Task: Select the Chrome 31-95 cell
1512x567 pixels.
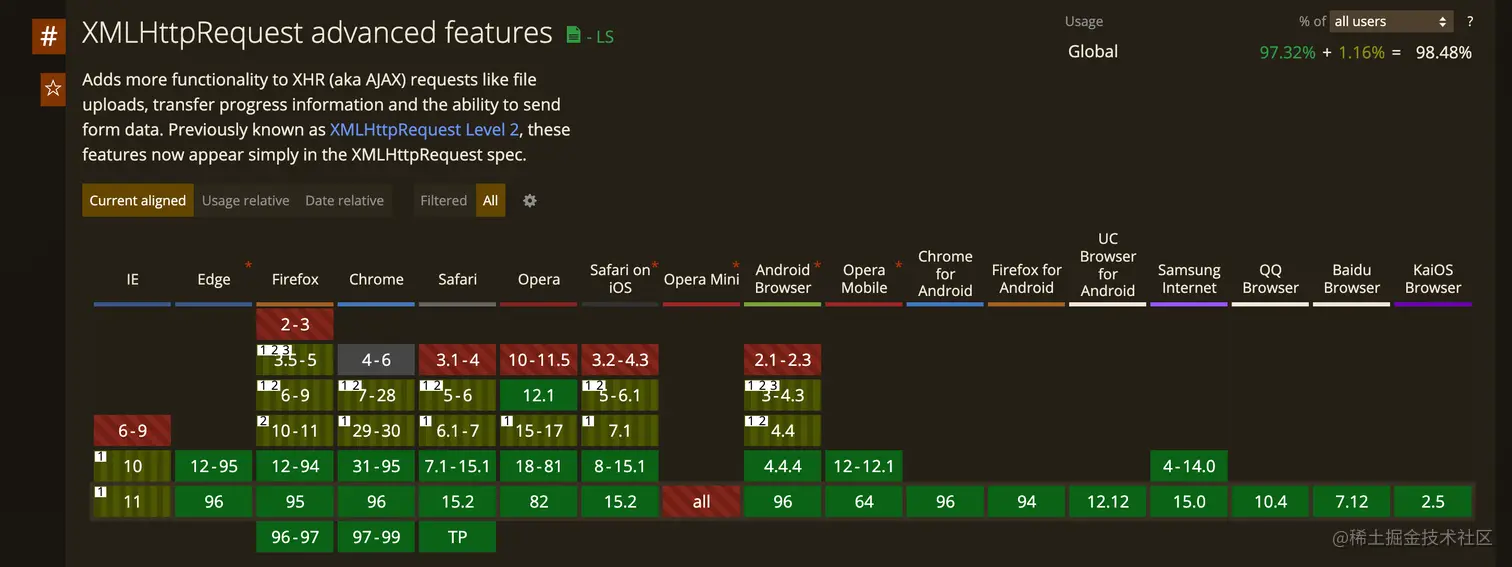Action: [x=376, y=466]
